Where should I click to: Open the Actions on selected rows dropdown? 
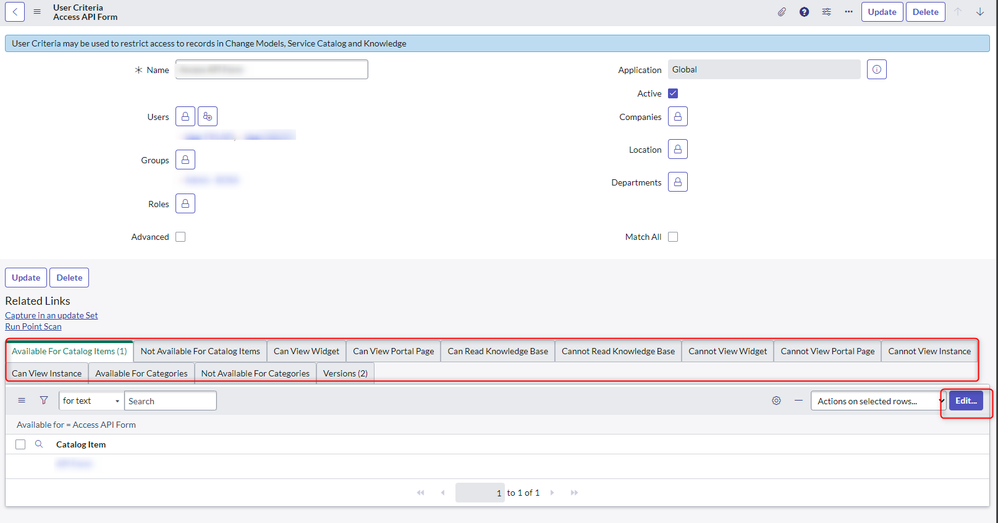coord(878,401)
